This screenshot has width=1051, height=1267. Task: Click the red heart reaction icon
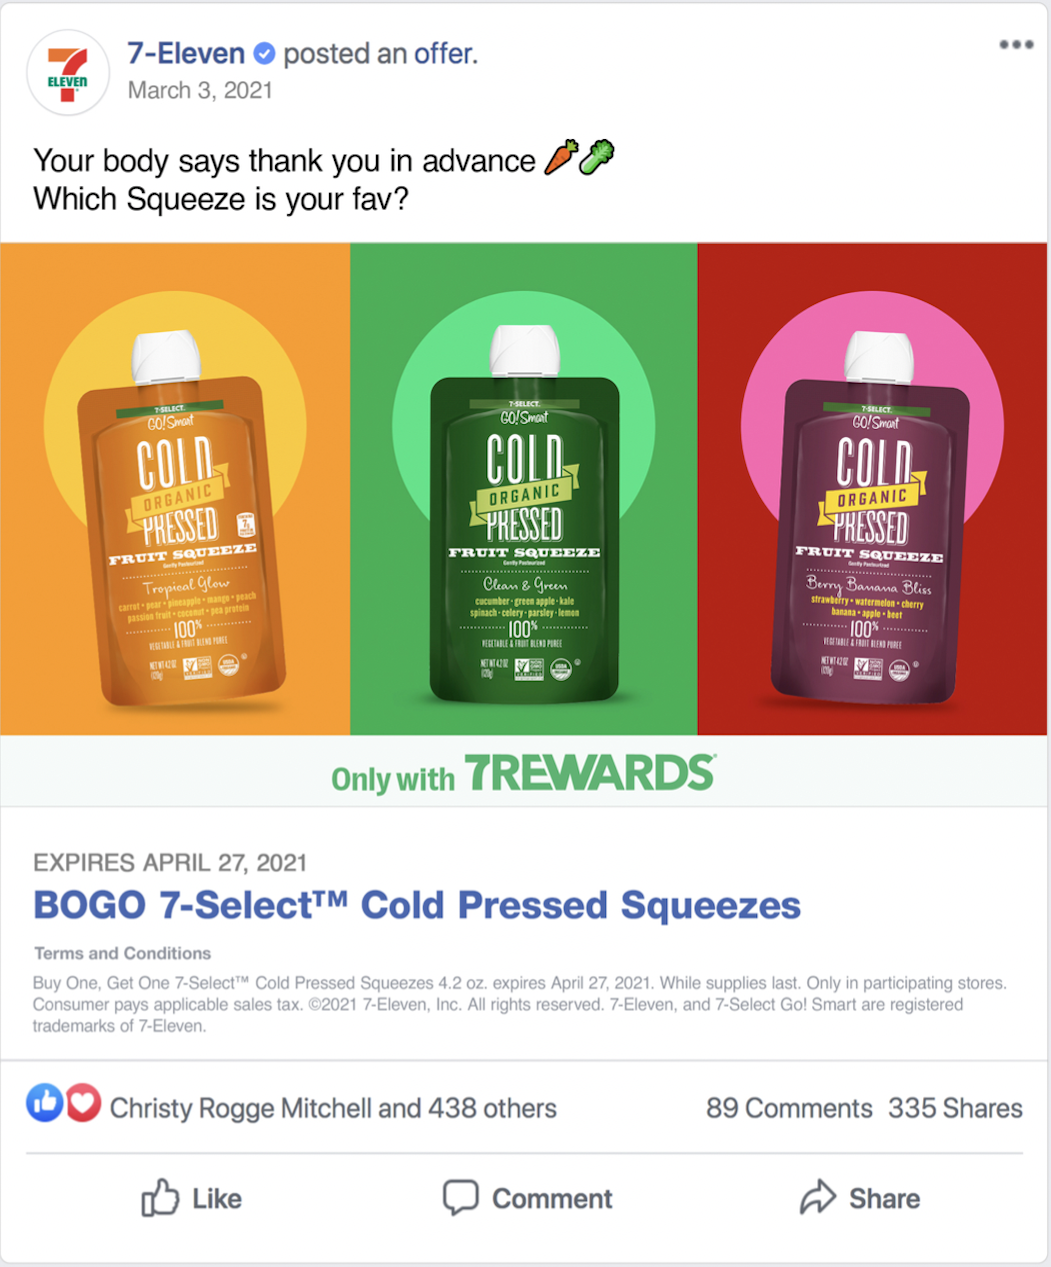click(83, 1103)
